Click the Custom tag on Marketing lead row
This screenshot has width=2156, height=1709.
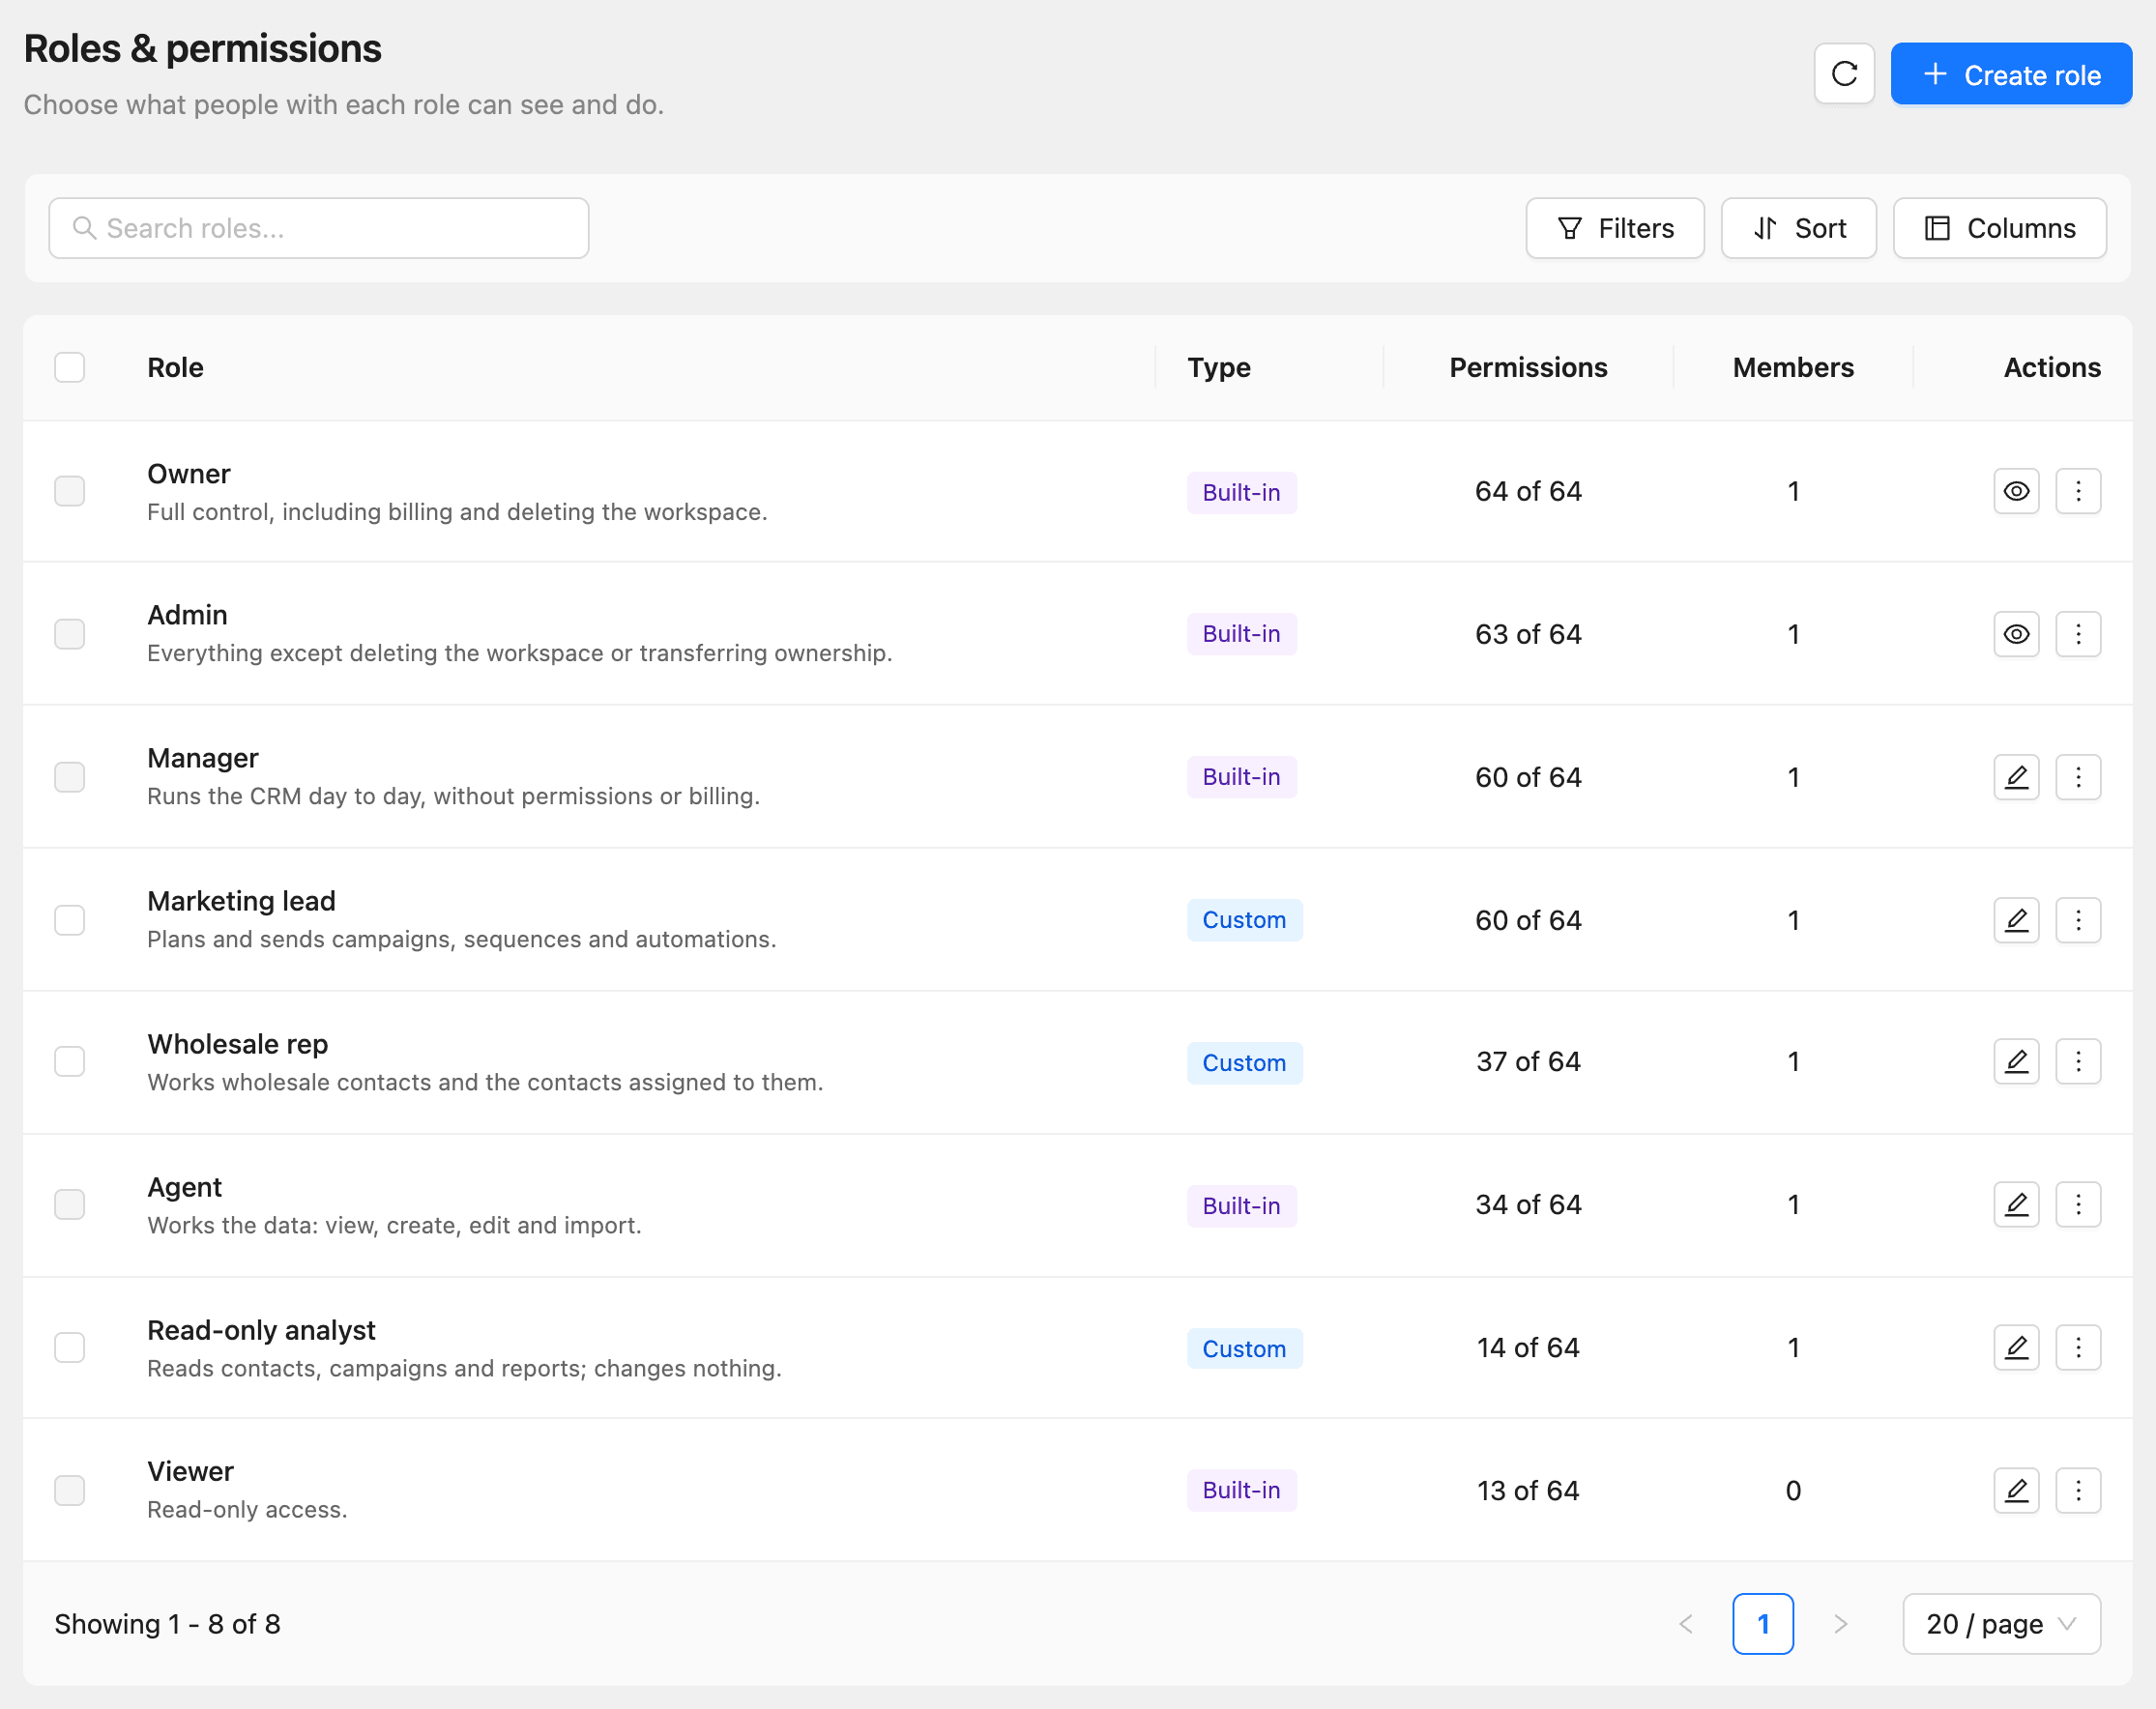click(1244, 920)
